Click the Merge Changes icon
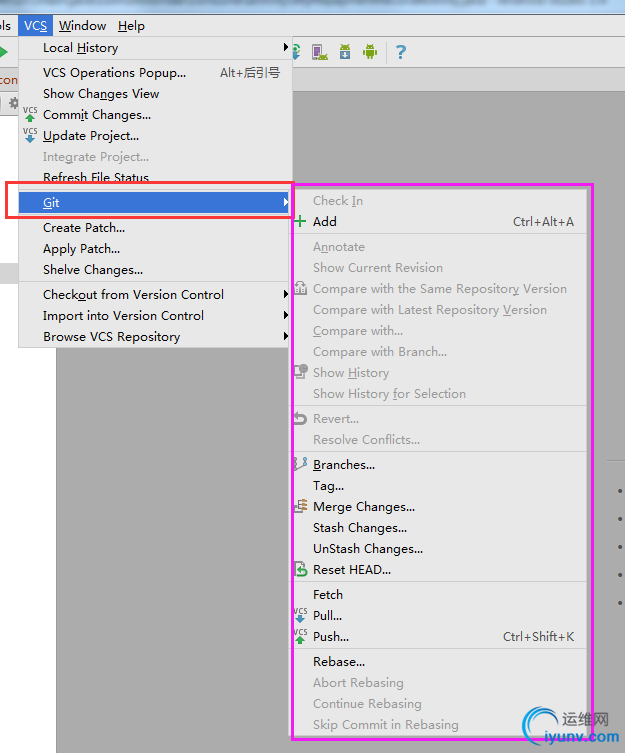 coord(300,506)
